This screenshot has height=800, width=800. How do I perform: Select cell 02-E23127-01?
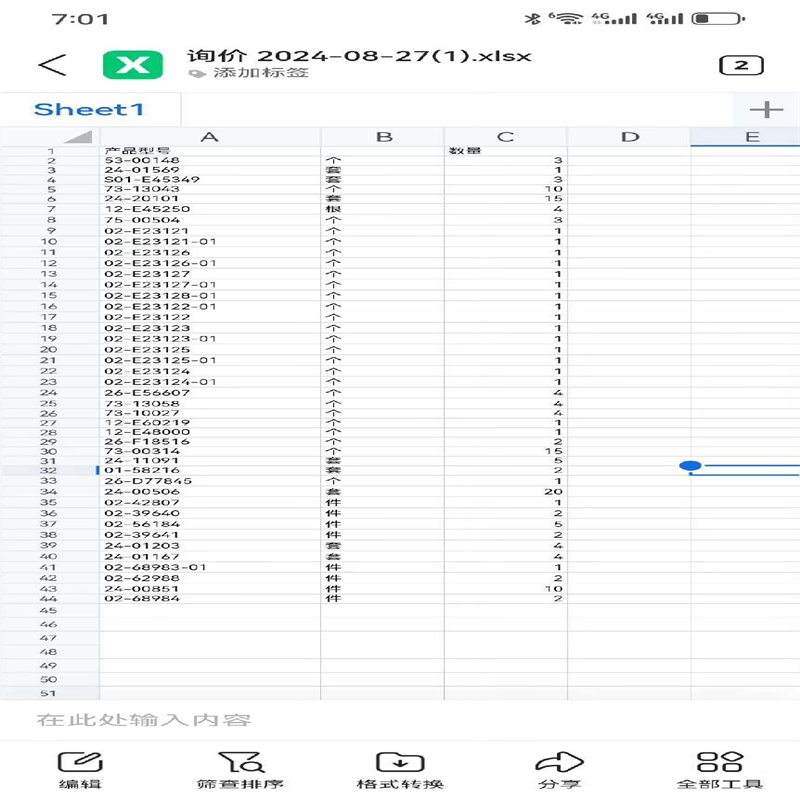[x=210, y=285]
